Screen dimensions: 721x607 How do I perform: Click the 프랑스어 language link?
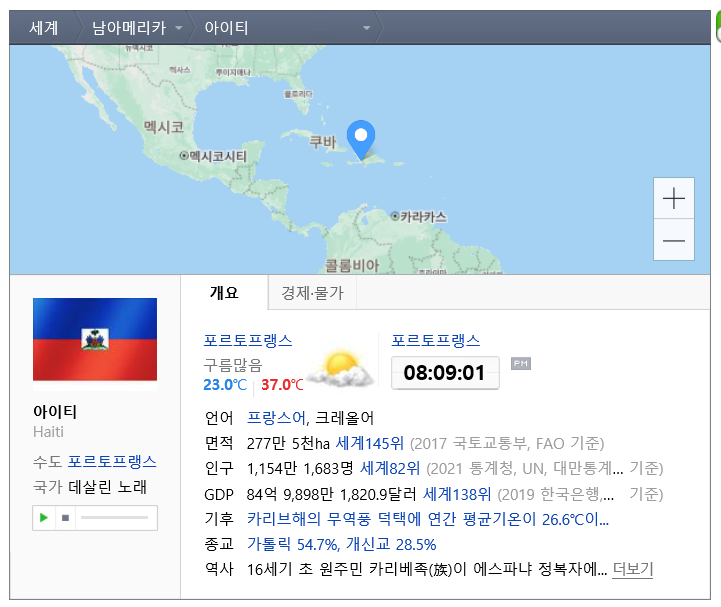point(276,418)
